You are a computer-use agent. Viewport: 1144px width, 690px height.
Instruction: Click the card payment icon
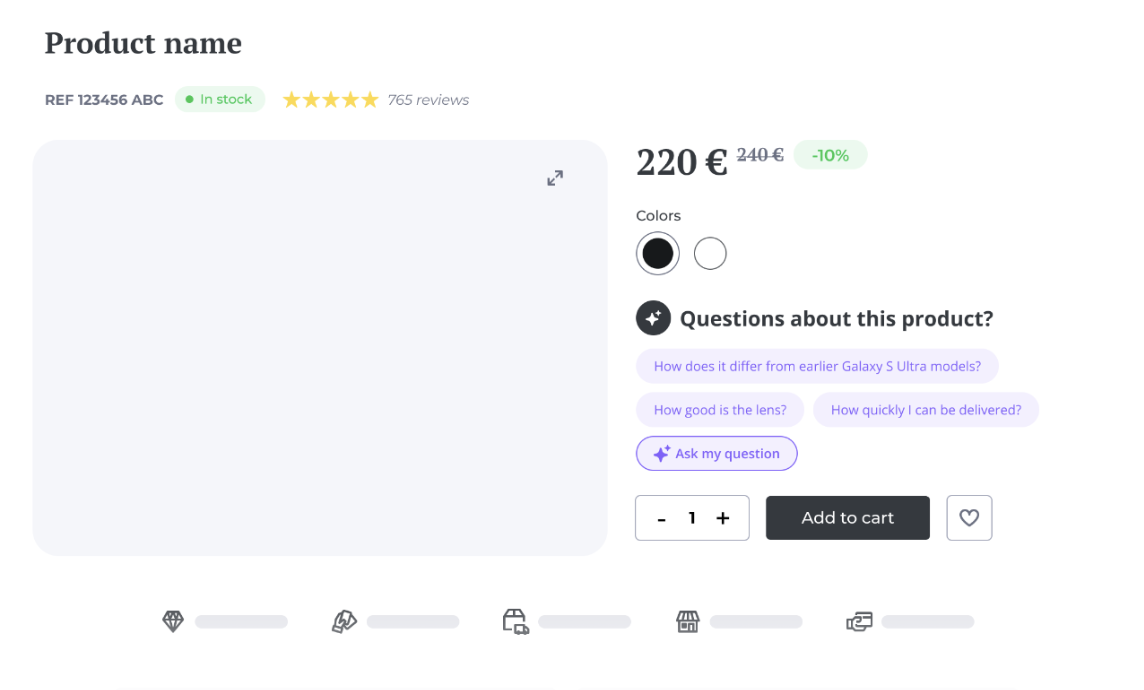[859, 622]
